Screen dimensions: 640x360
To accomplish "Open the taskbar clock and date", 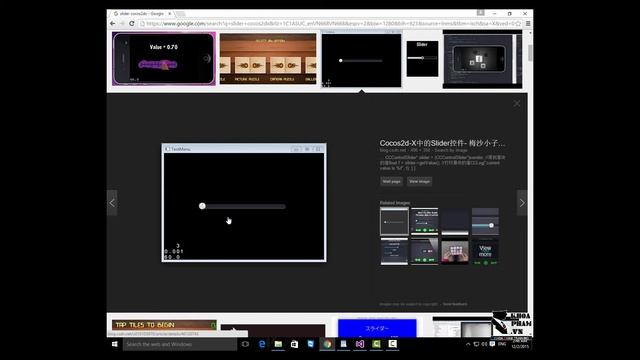I will [520, 344].
